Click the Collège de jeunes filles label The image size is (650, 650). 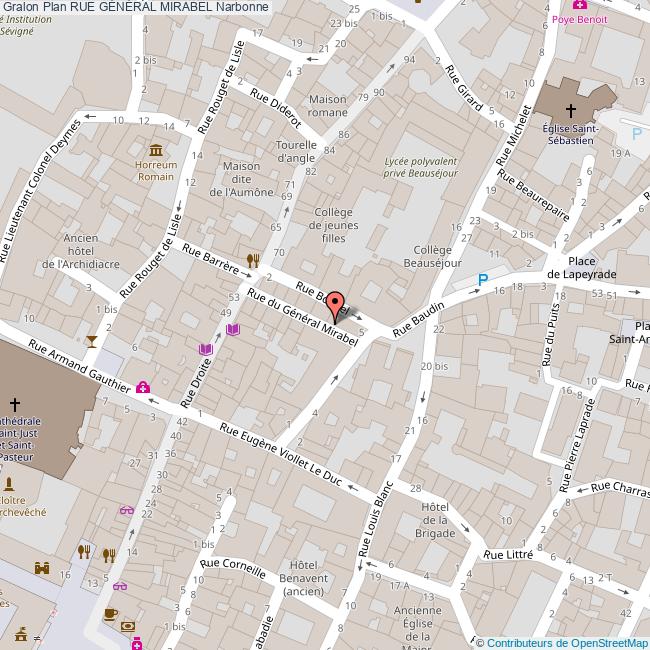pyautogui.click(x=335, y=225)
